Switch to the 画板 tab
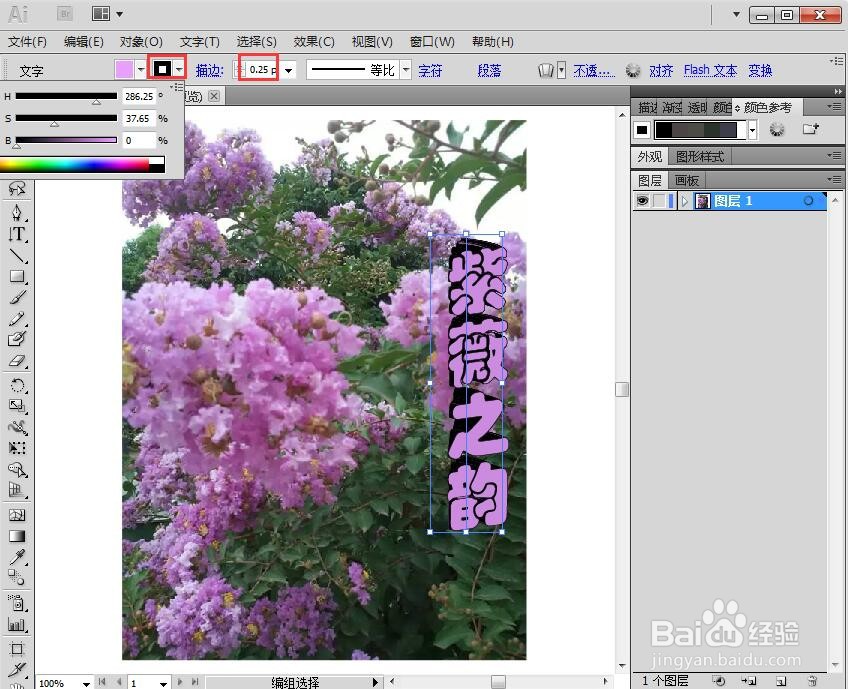This screenshot has height=689, width=848. pyautogui.click(x=687, y=180)
